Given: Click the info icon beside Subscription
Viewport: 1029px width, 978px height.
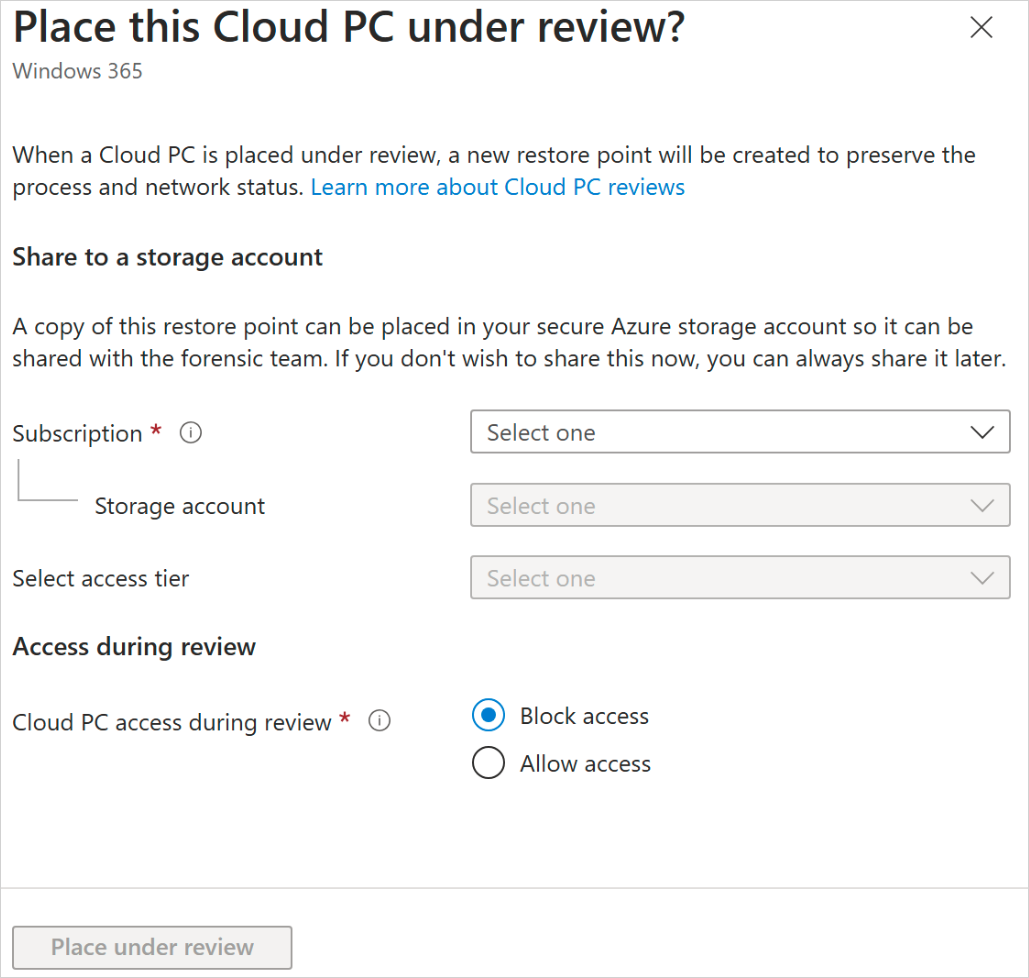Looking at the screenshot, I should coord(190,432).
